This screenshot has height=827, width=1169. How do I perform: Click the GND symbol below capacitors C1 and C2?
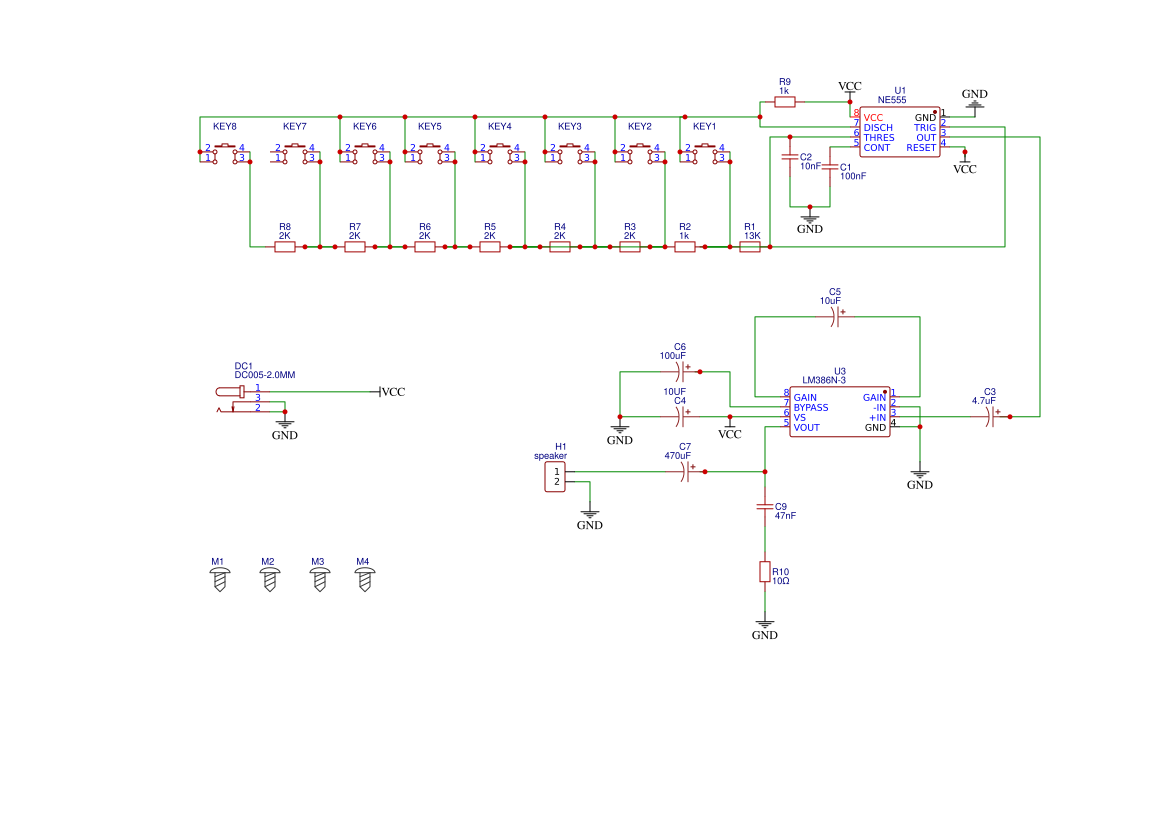click(810, 222)
